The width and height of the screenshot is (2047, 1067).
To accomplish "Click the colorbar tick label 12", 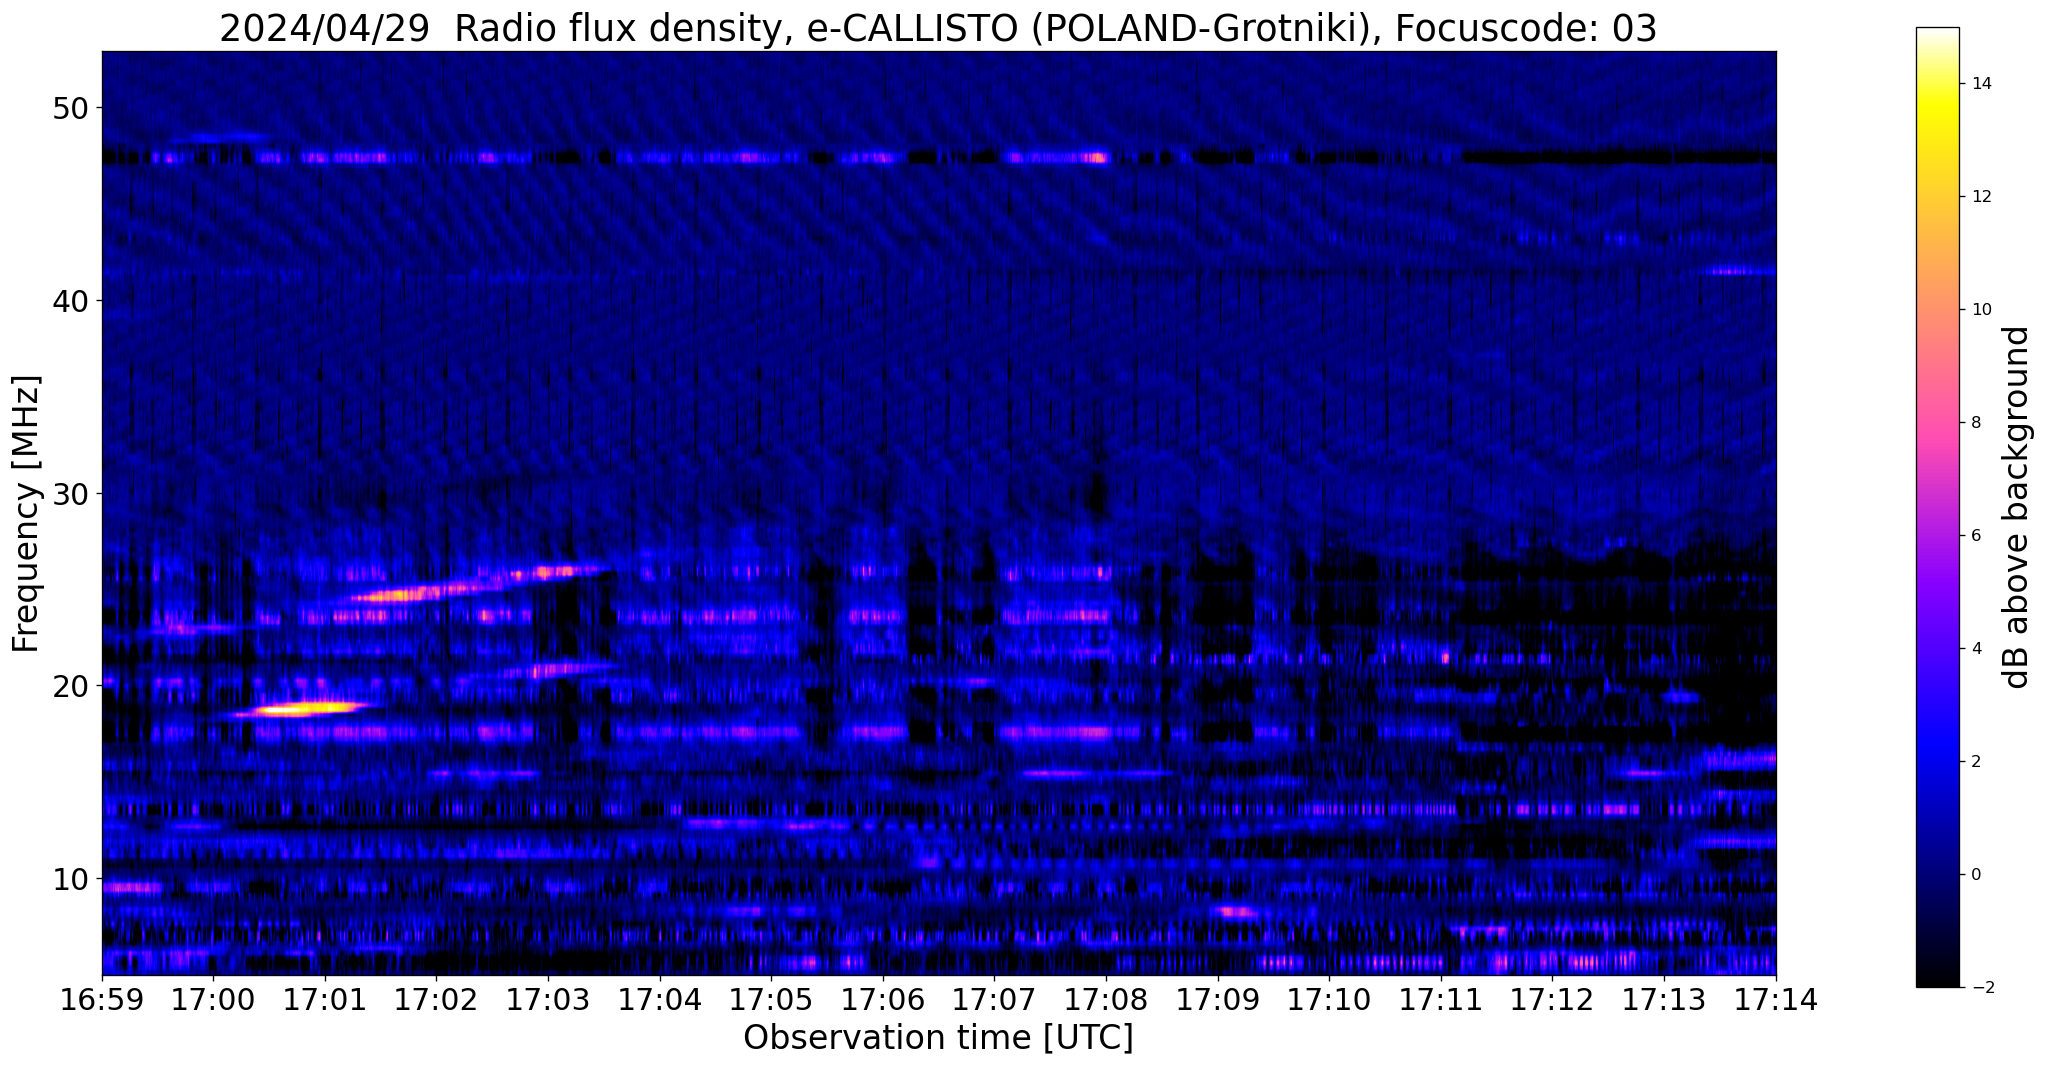I will [x=1979, y=197].
